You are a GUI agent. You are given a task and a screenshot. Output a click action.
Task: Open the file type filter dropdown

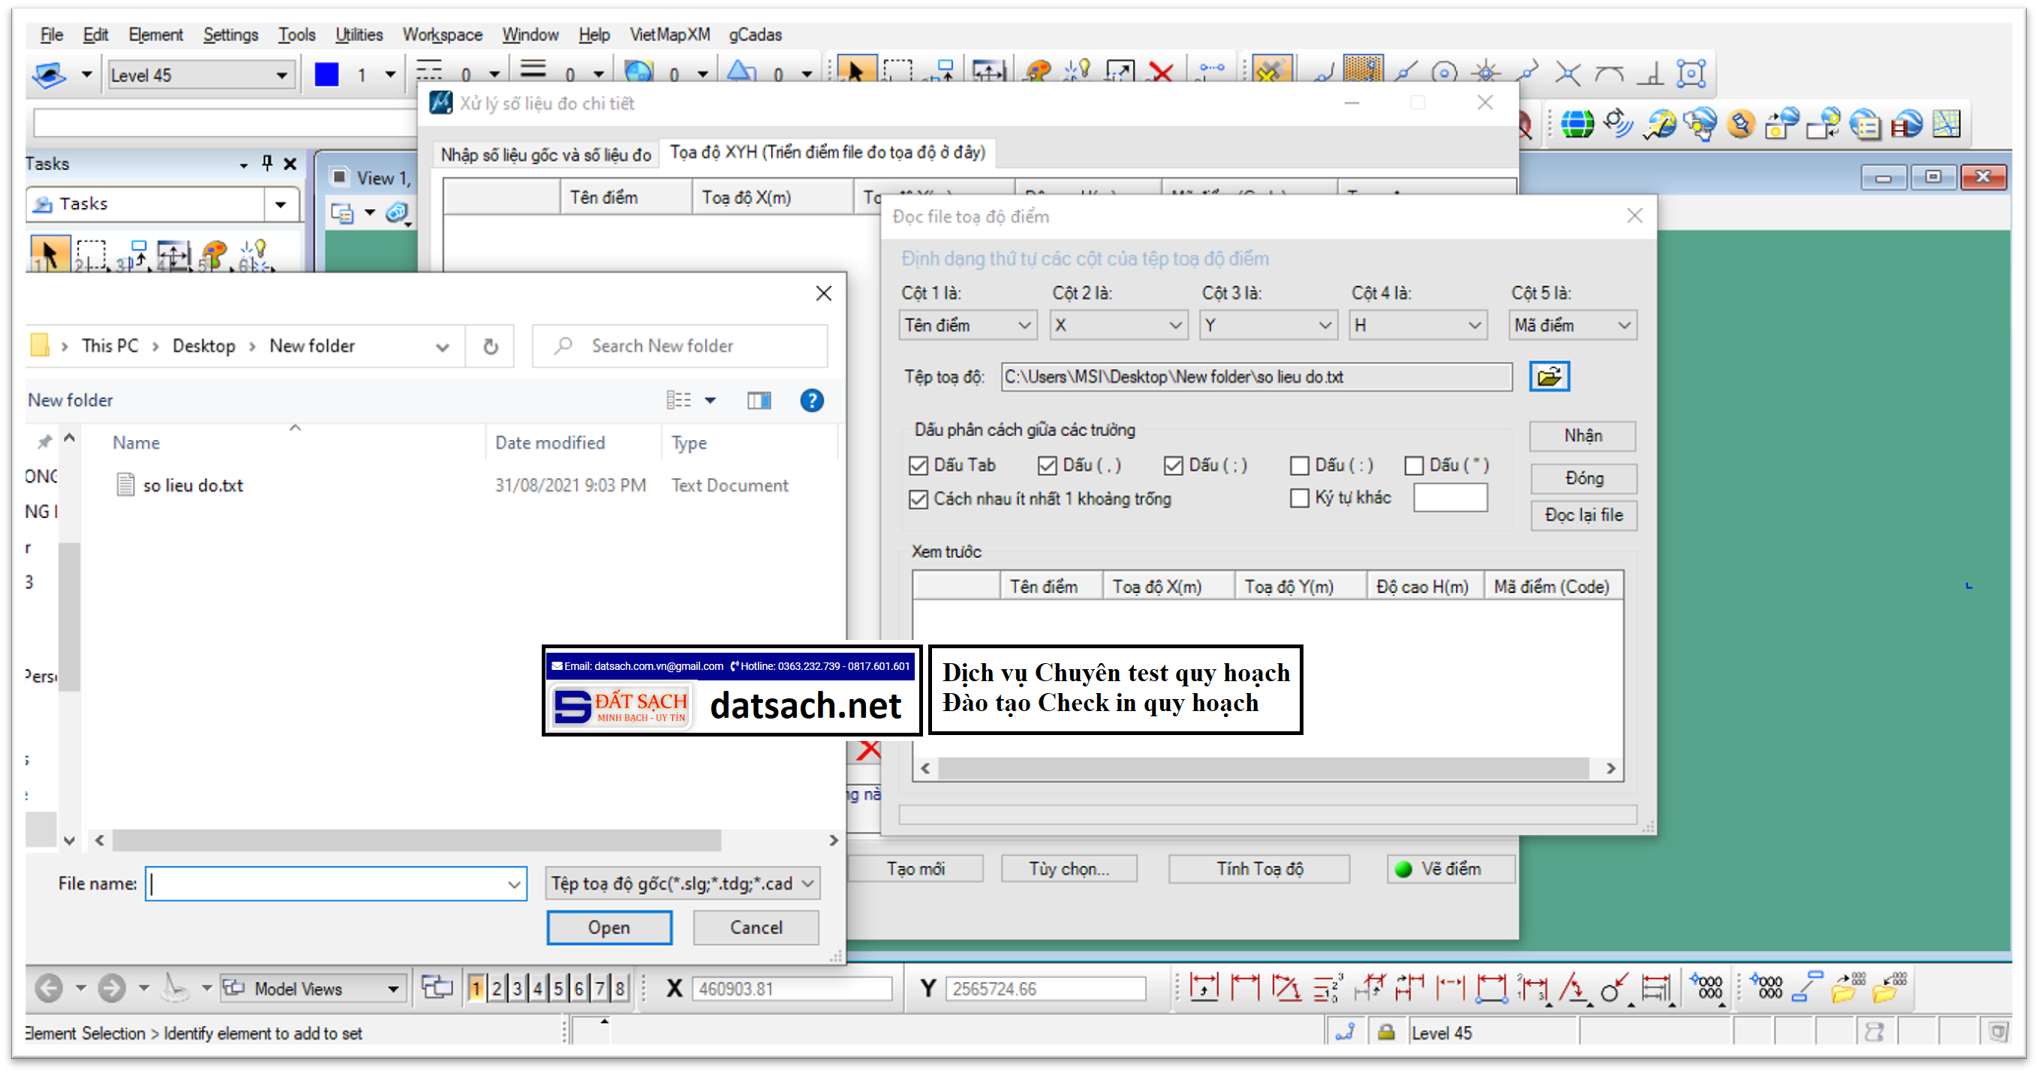click(x=682, y=884)
